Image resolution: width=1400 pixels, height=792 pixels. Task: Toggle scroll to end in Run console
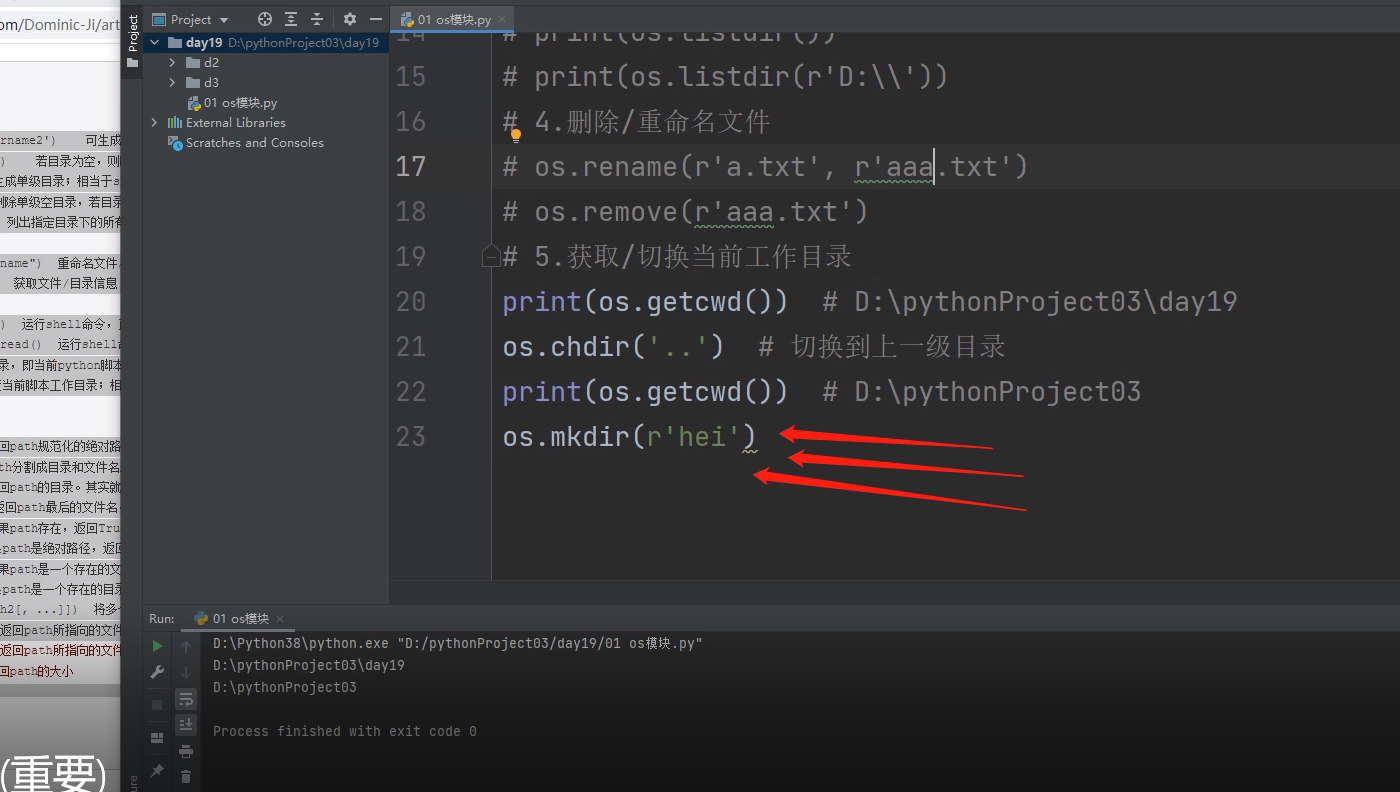coord(186,724)
